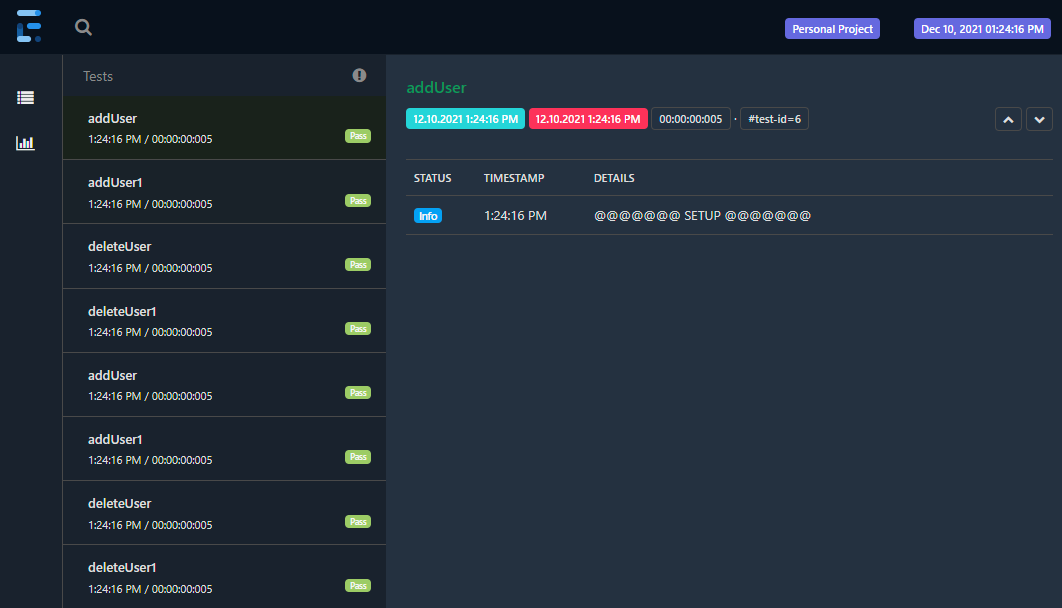Click the blue Info status badge
The height and width of the screenshot is (608, 1062).
pos(427,216)
